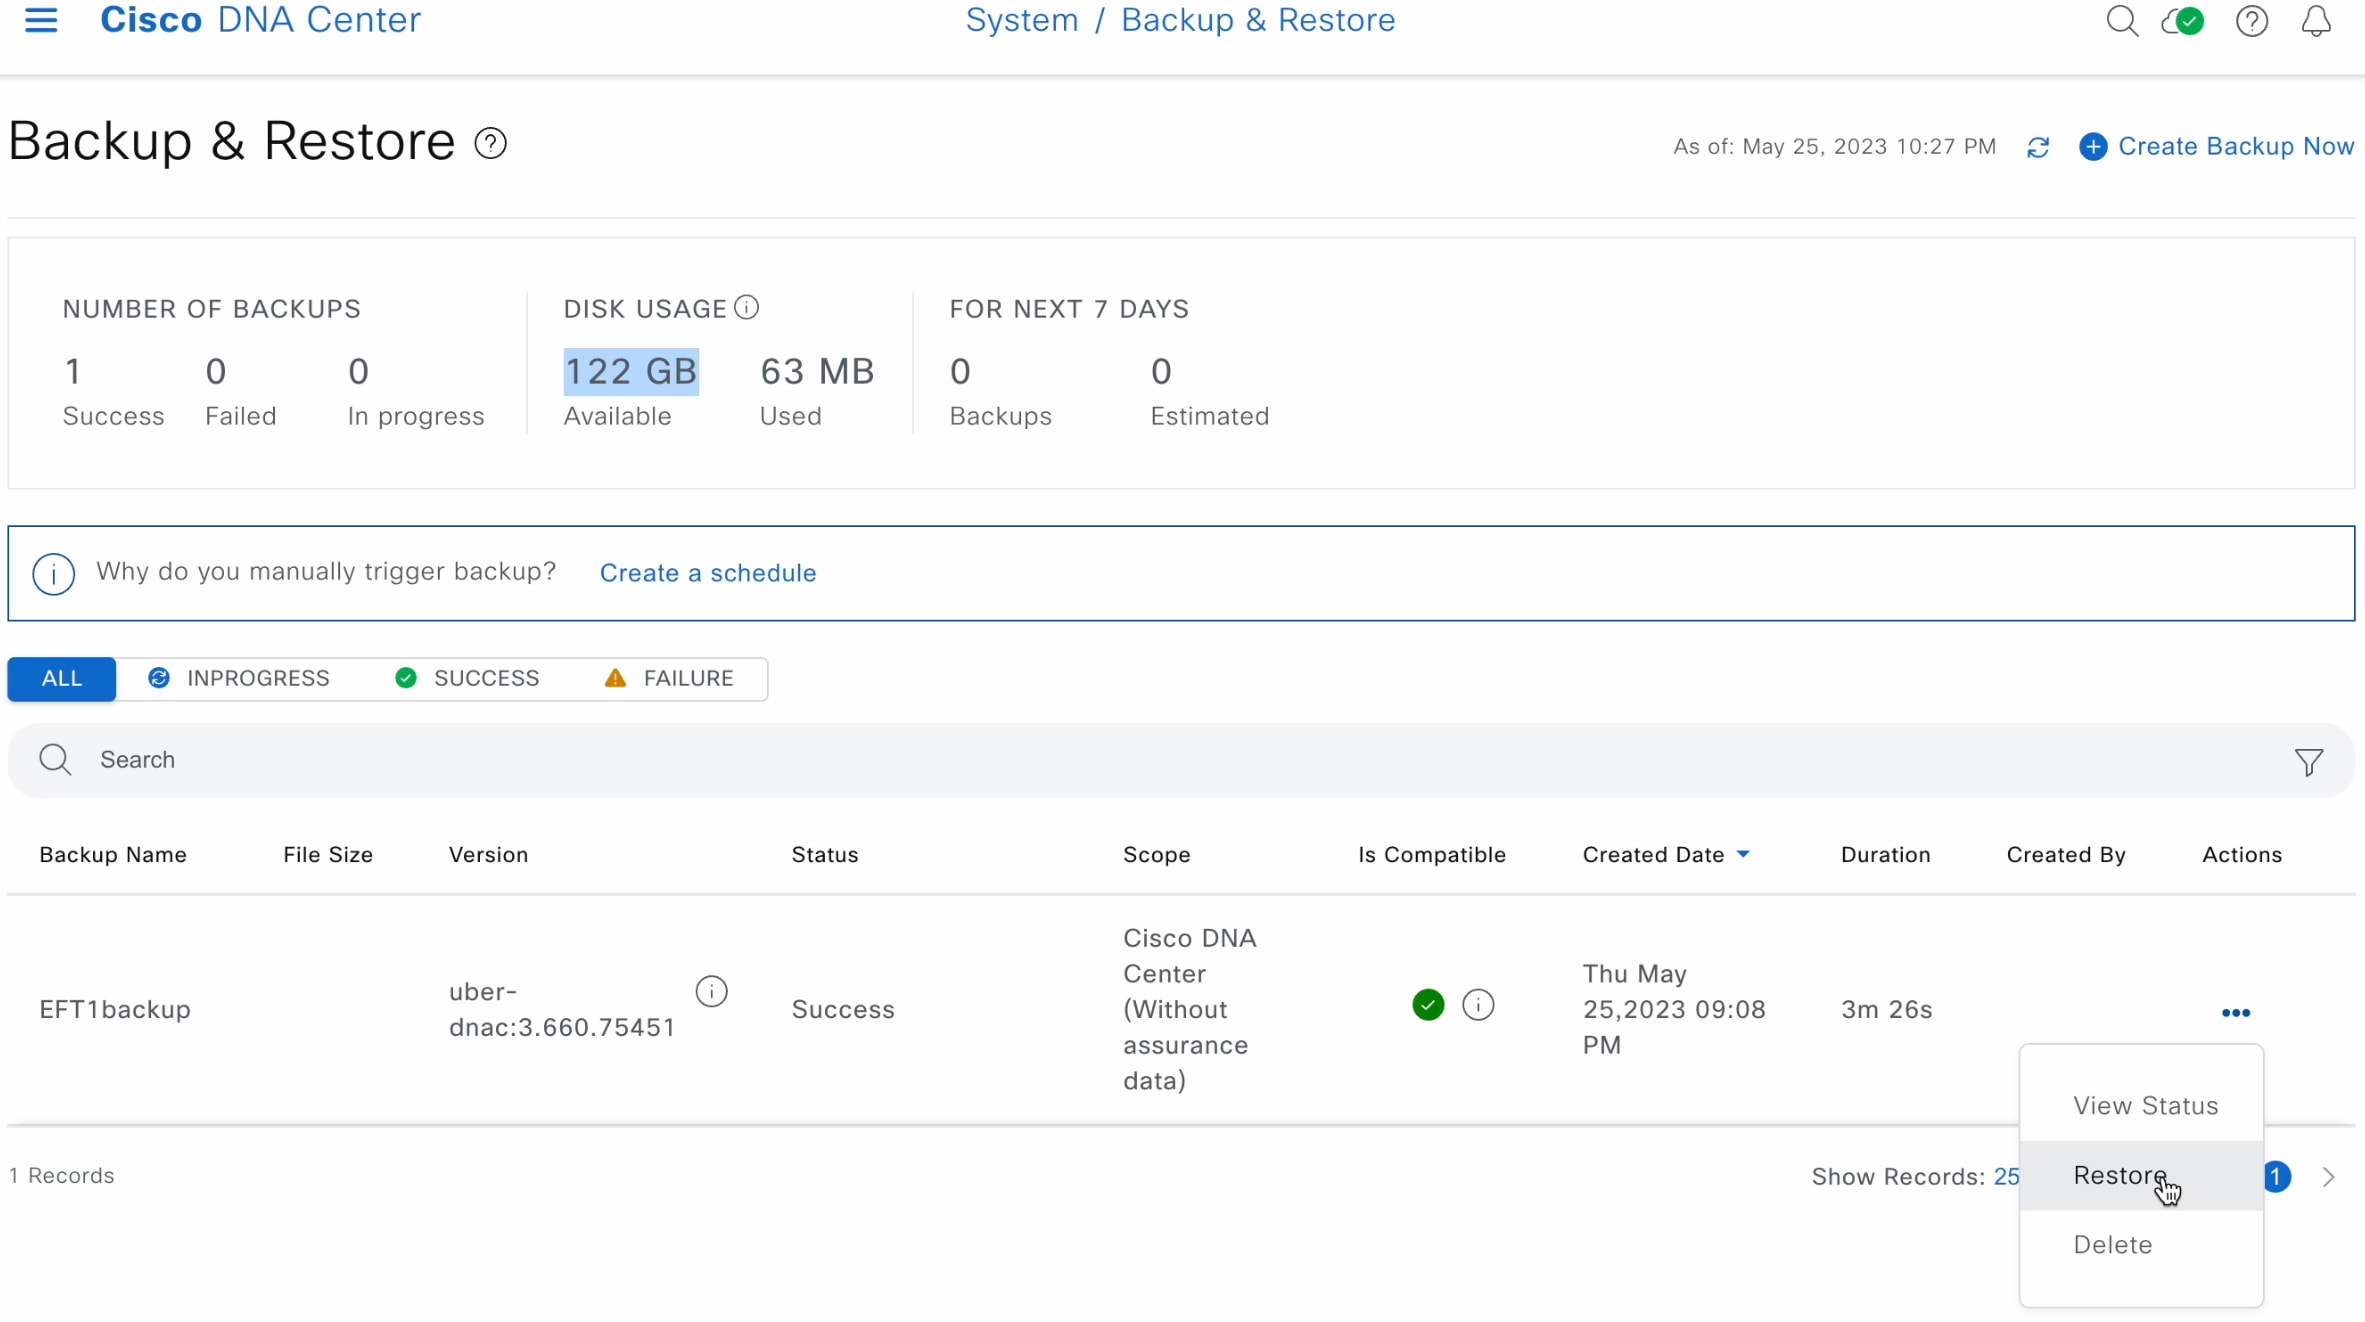The height and width of the screenshot is (1322, 2365).
Task: Open the Create a schedule link
Action: 708,574
